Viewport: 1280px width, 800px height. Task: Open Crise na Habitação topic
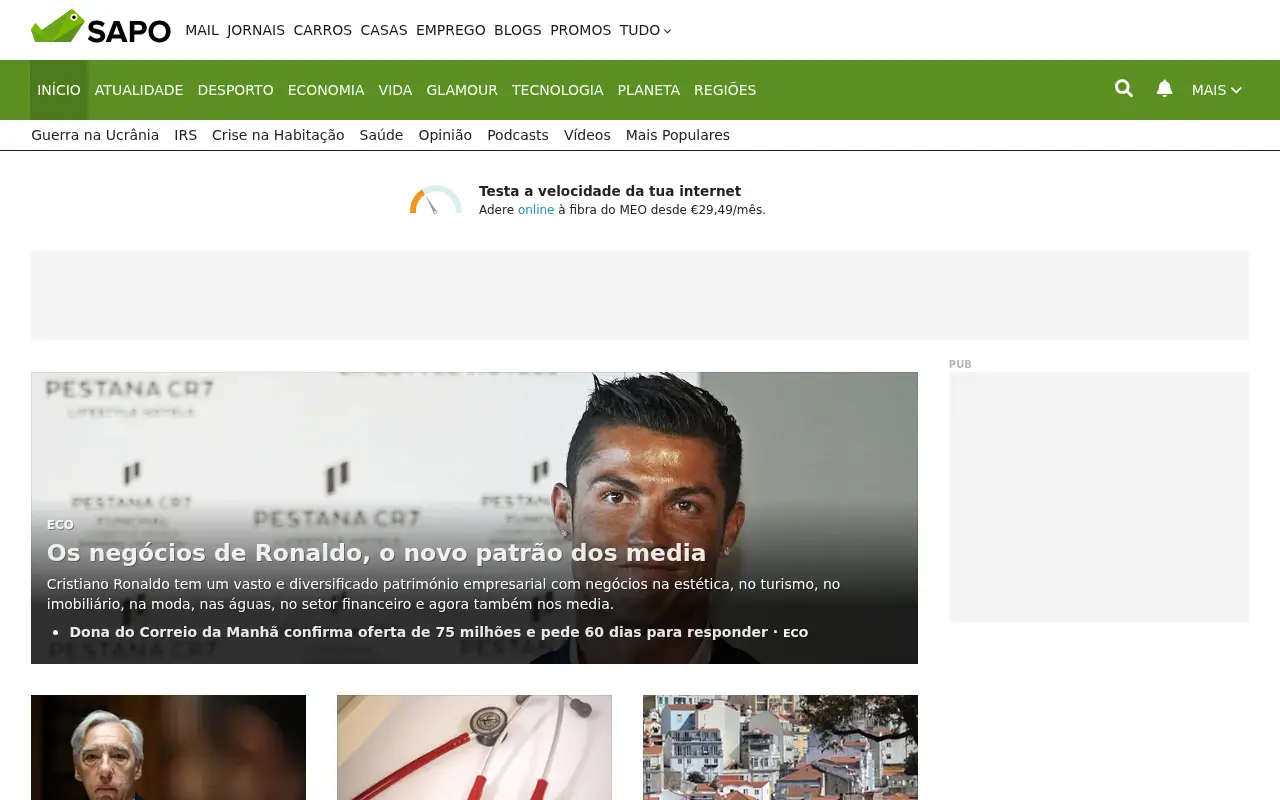[278, 135]
